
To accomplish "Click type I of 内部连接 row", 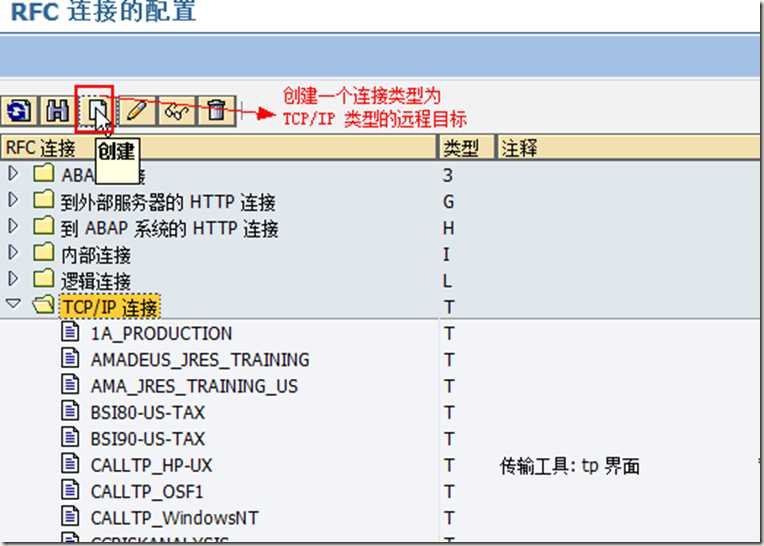I will tap(446, 254).
